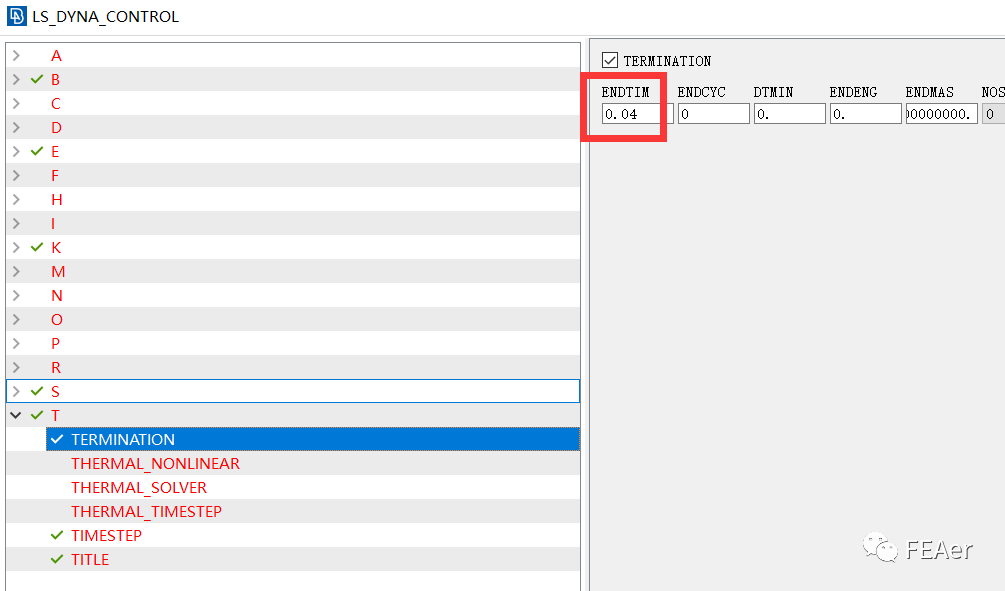Screen dimensions: 1005x591
Task: Click the LS_DYNA_CONTROL window icon
Action: tap(17, 16)
